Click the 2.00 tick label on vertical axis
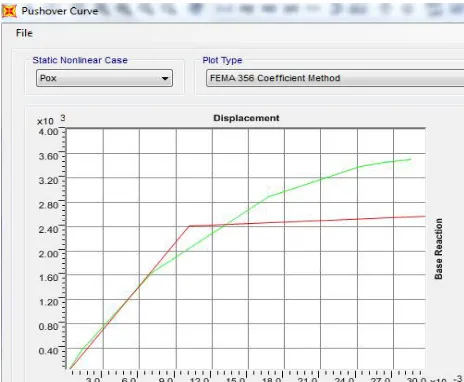 (49, 254)
